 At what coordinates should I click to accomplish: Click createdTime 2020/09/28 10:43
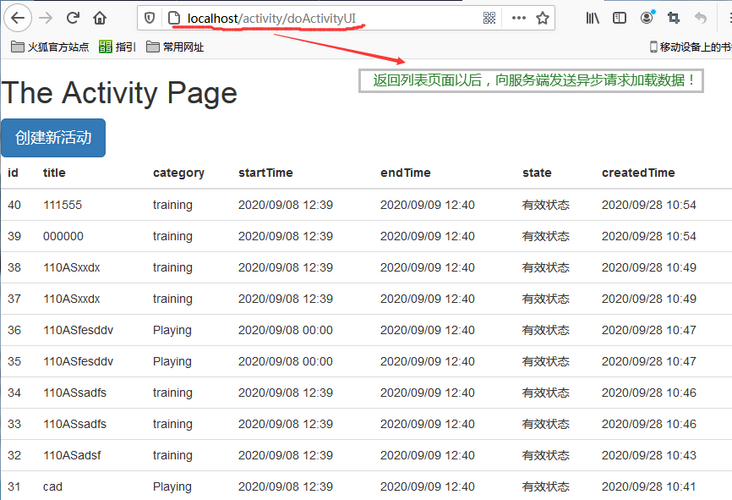click(x=649, y=455)
